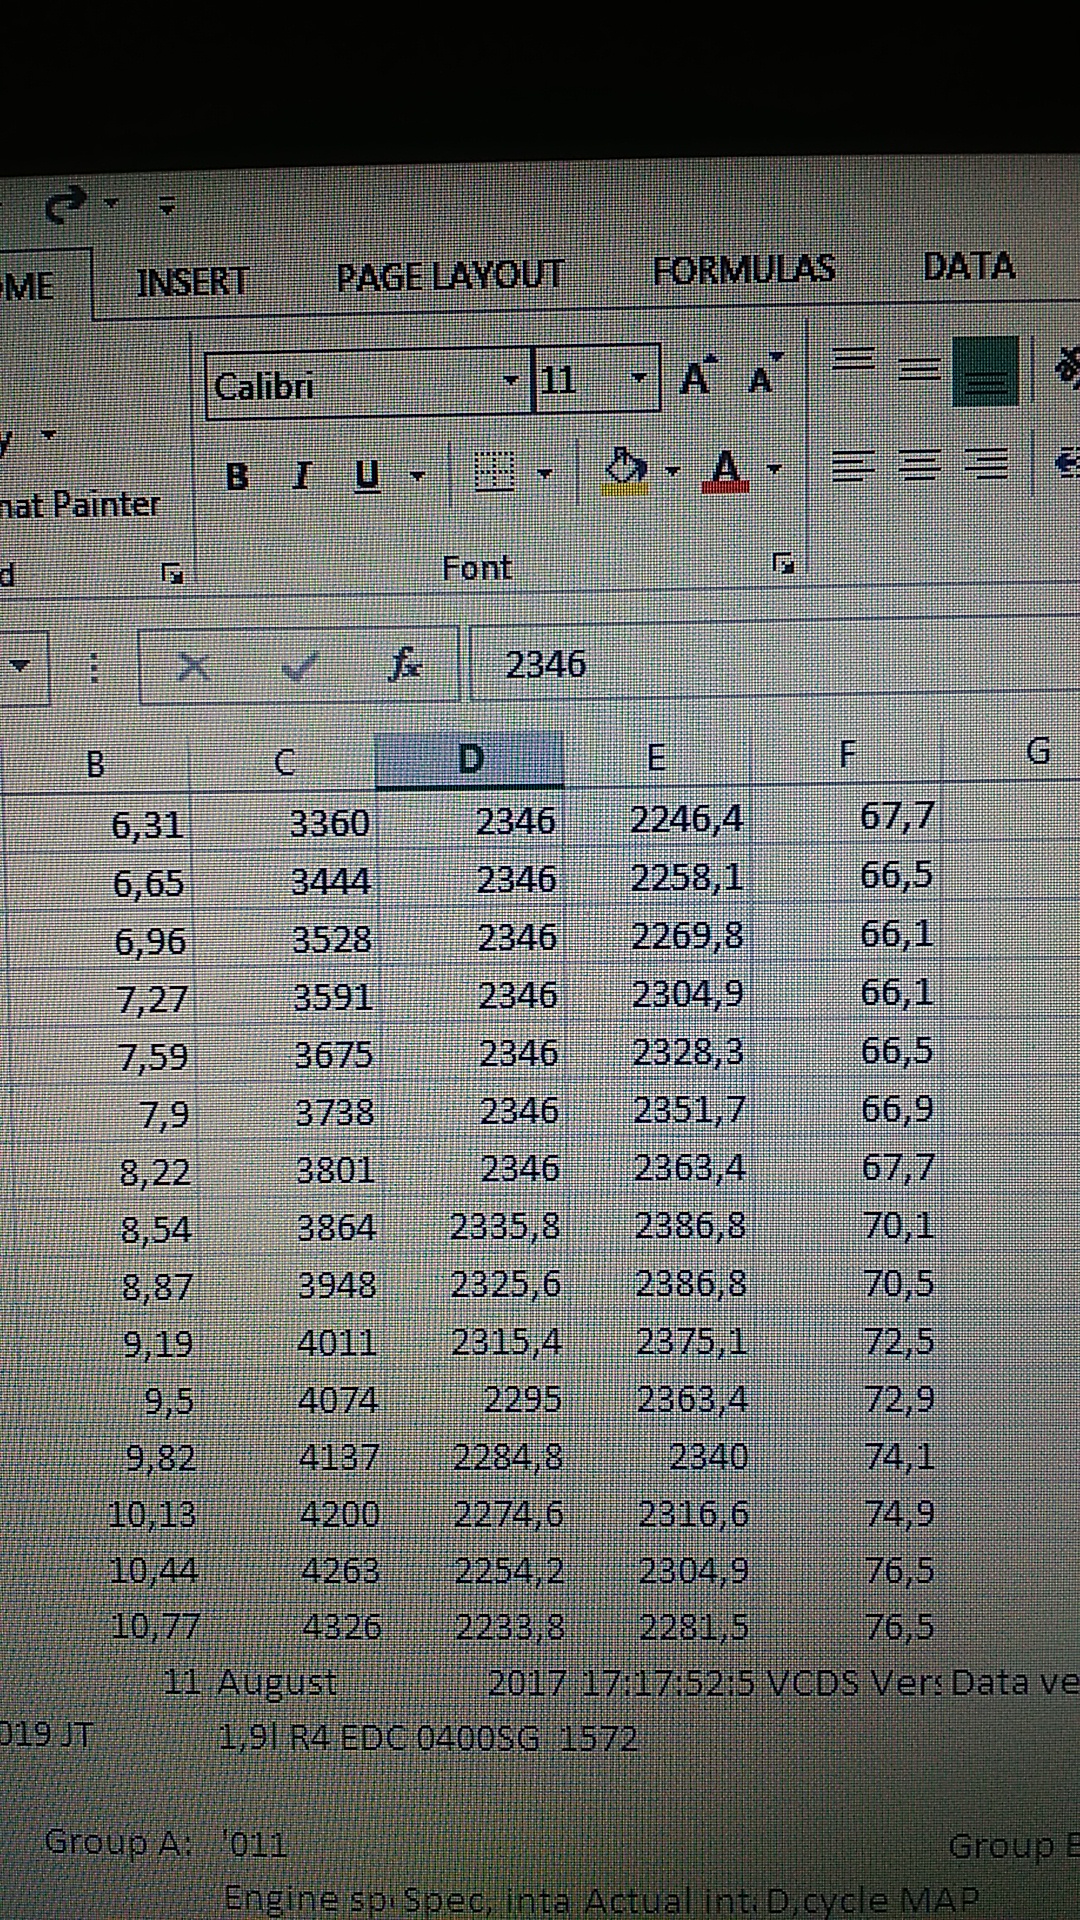Click the Fill Color paint bucket

point(626,469)
